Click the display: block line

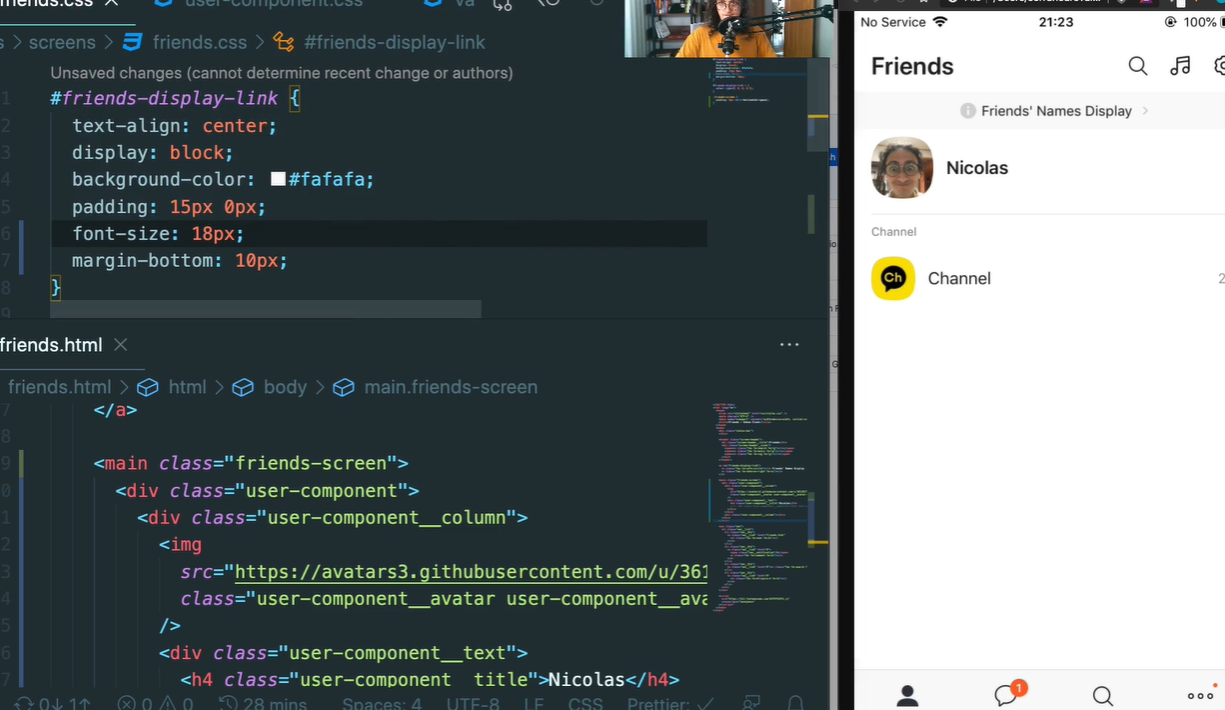click(152, 153)
